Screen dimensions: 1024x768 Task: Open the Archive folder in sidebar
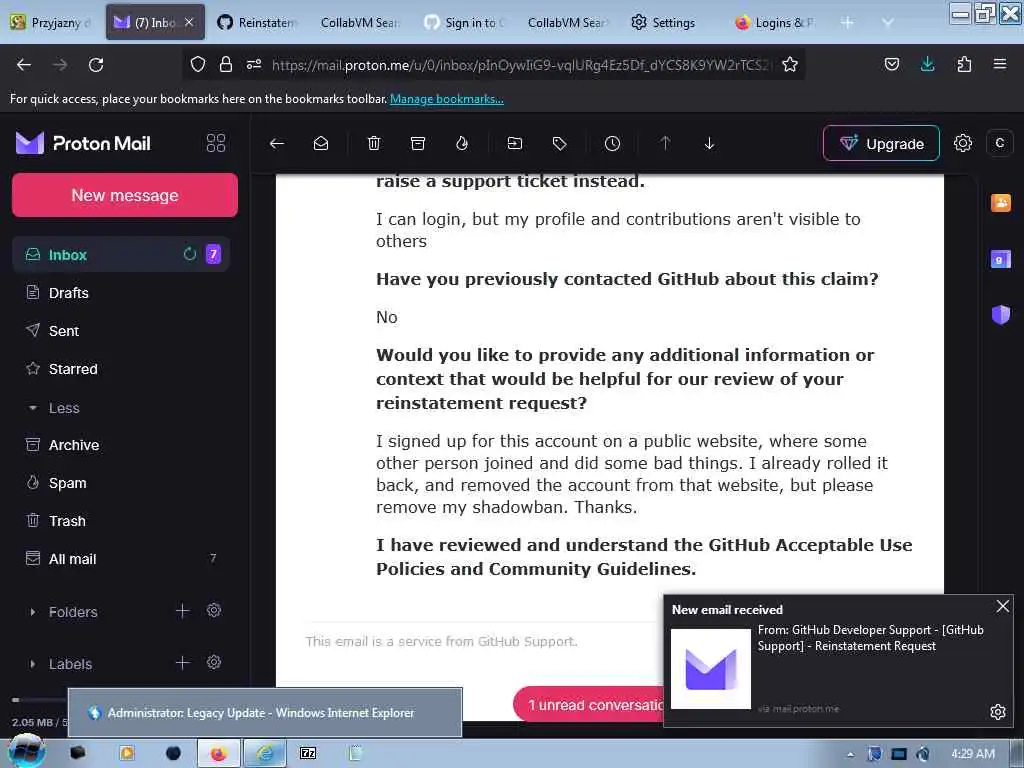click(121, 445)
